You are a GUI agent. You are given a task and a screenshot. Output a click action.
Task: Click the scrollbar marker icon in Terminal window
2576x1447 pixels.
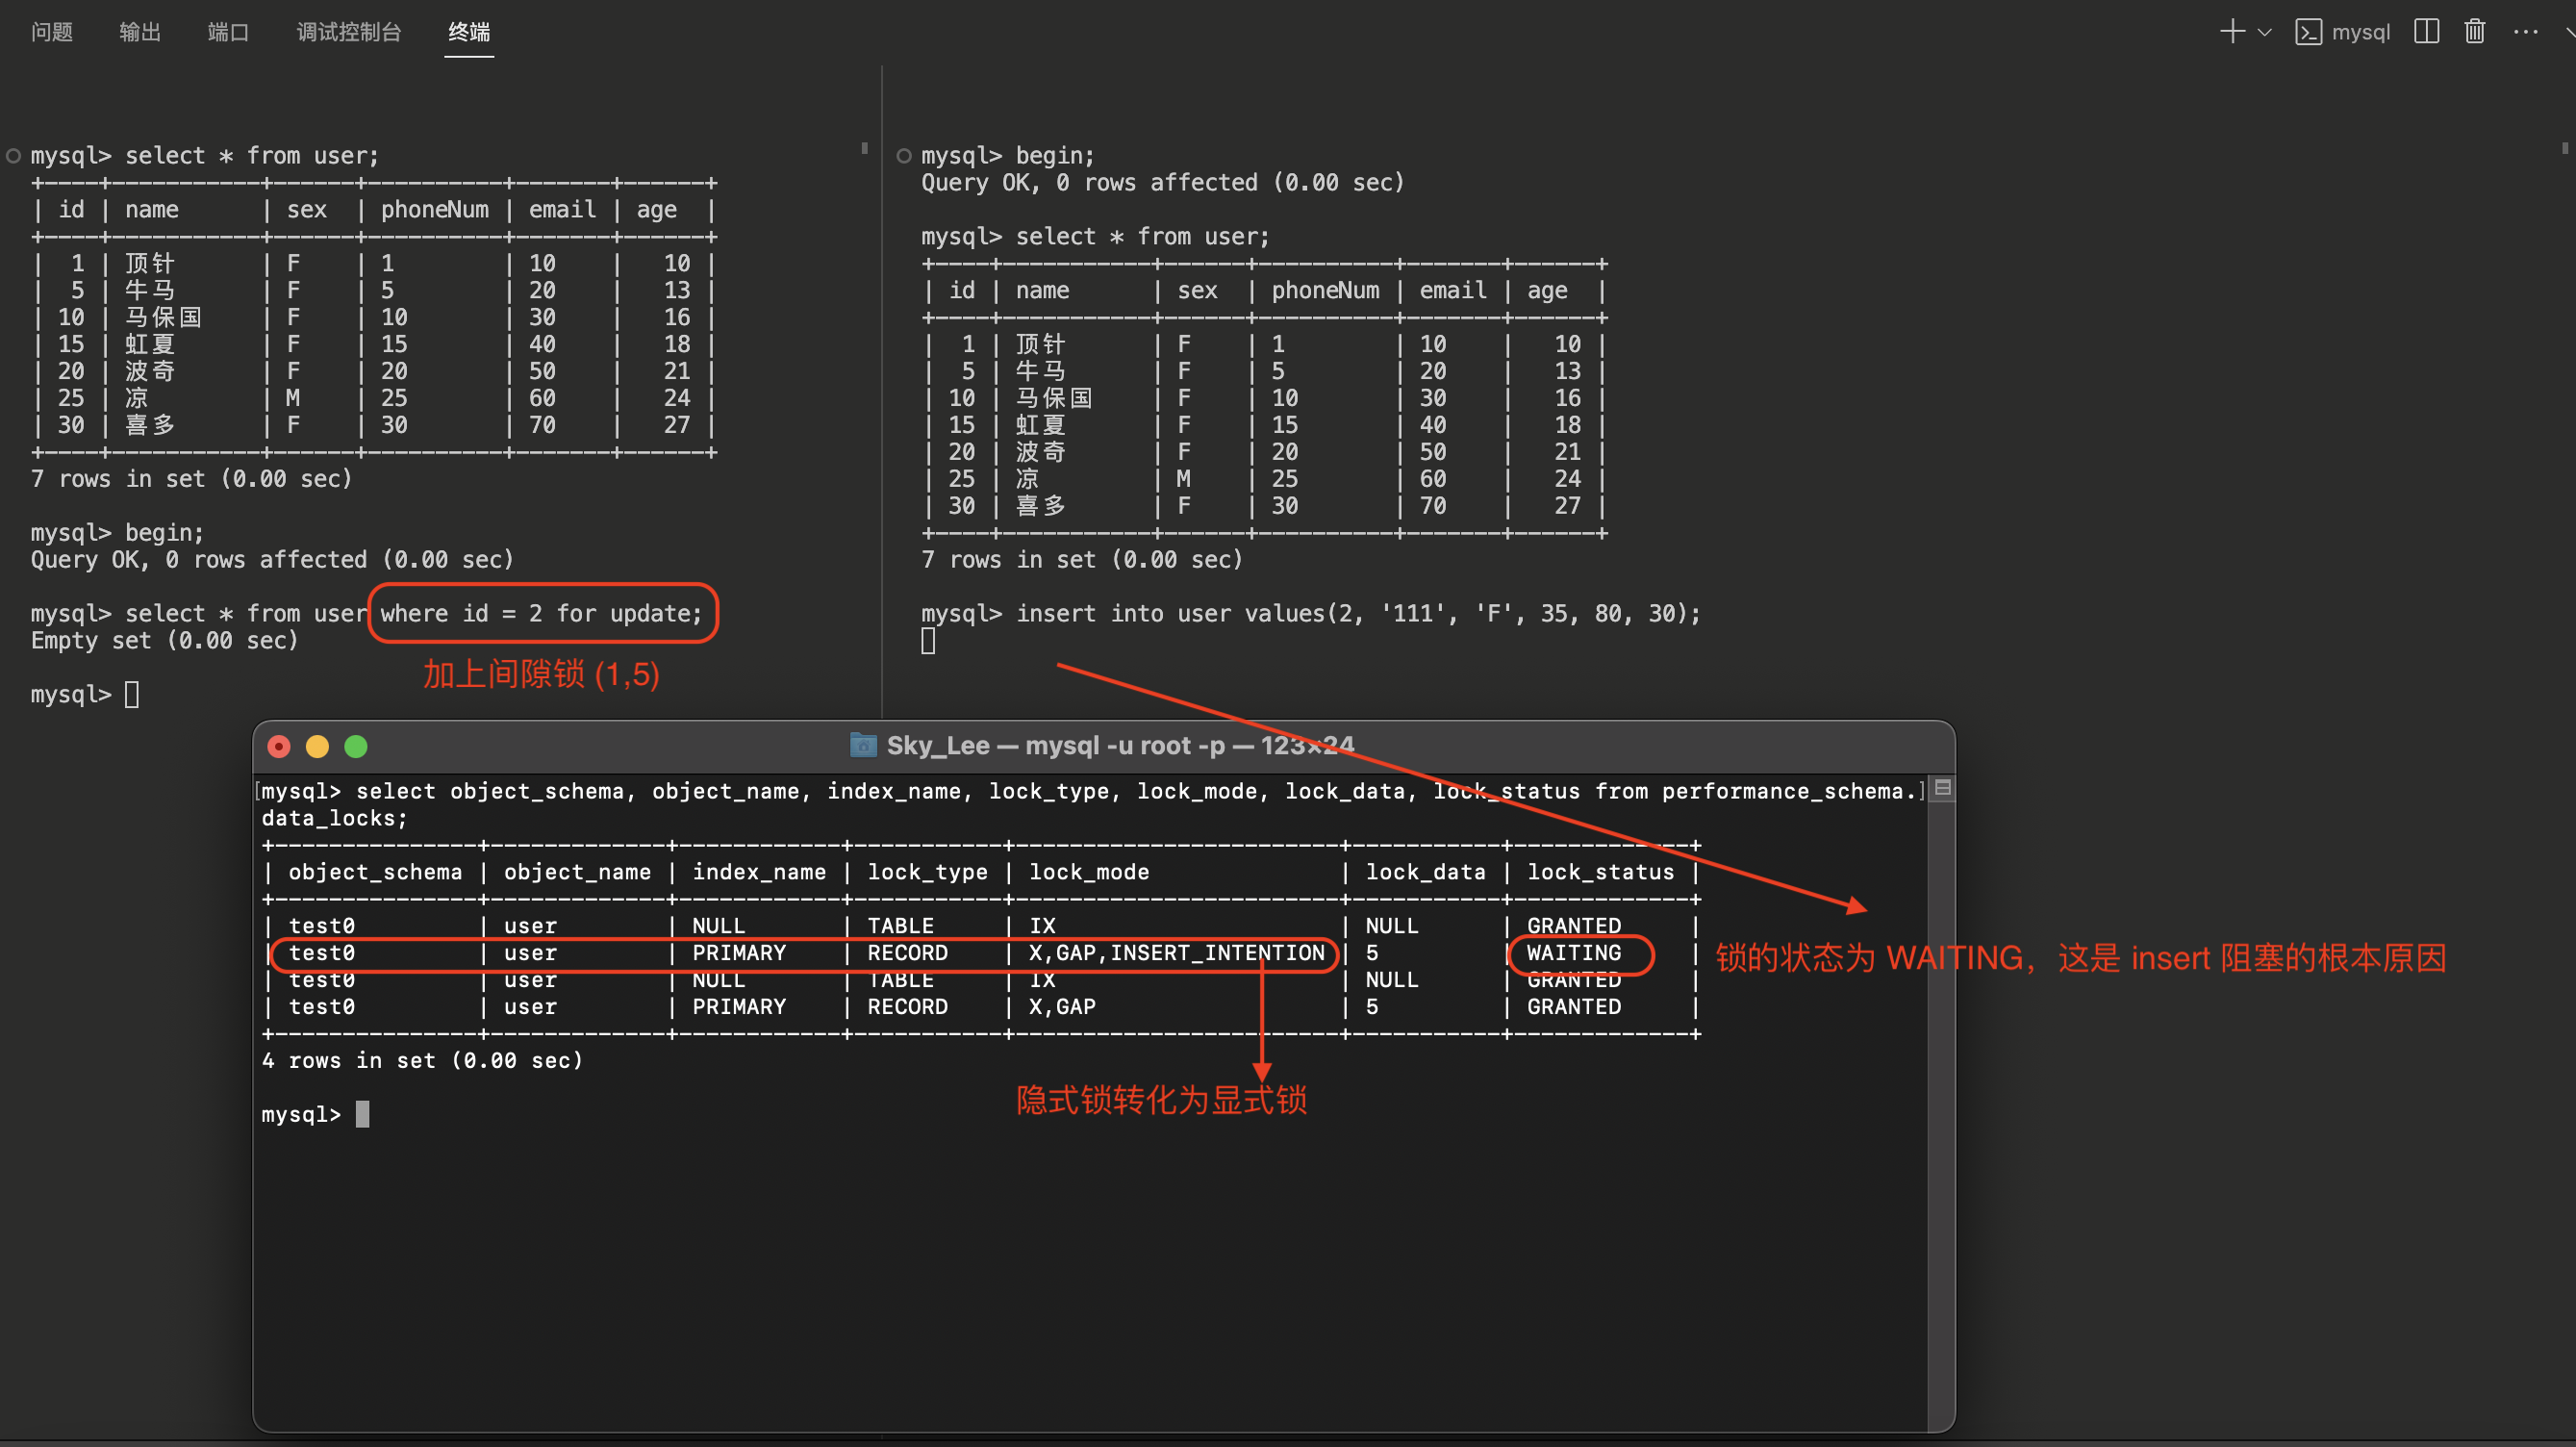click(1942, 788)
